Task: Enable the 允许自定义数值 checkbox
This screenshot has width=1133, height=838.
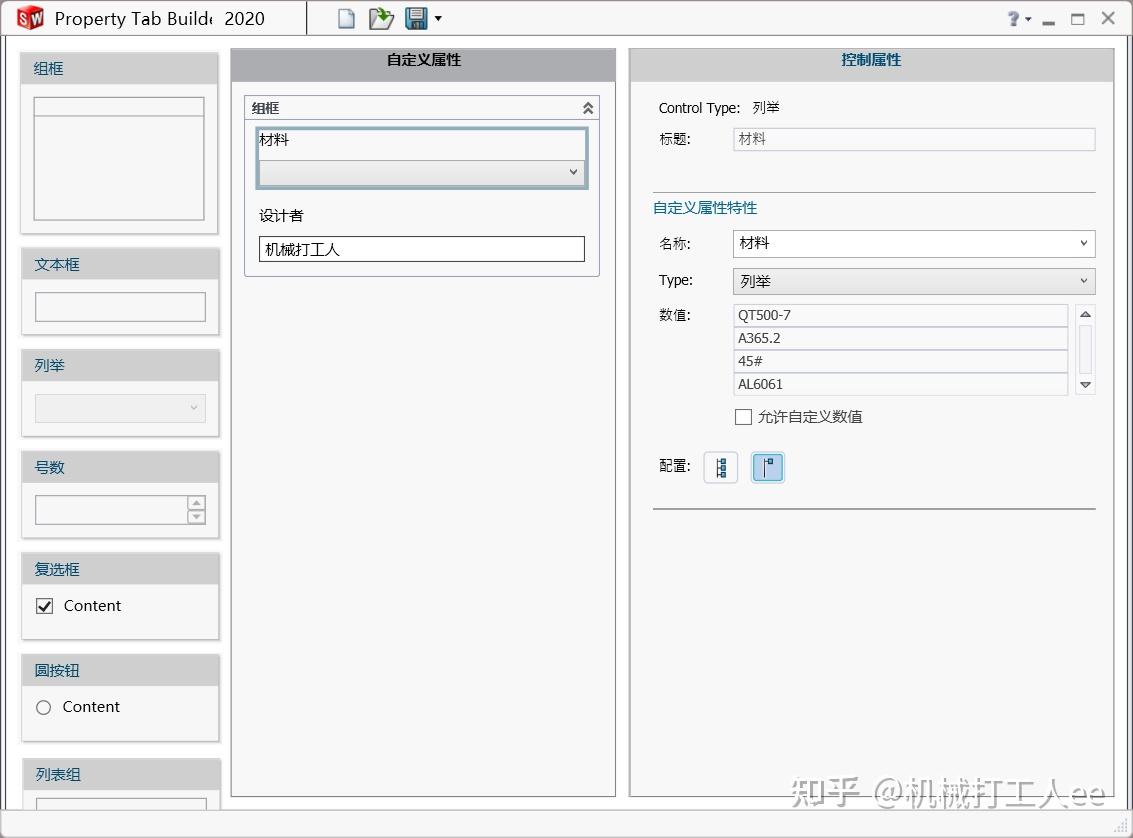Action: pyautogui.click(x=744, y=417)
